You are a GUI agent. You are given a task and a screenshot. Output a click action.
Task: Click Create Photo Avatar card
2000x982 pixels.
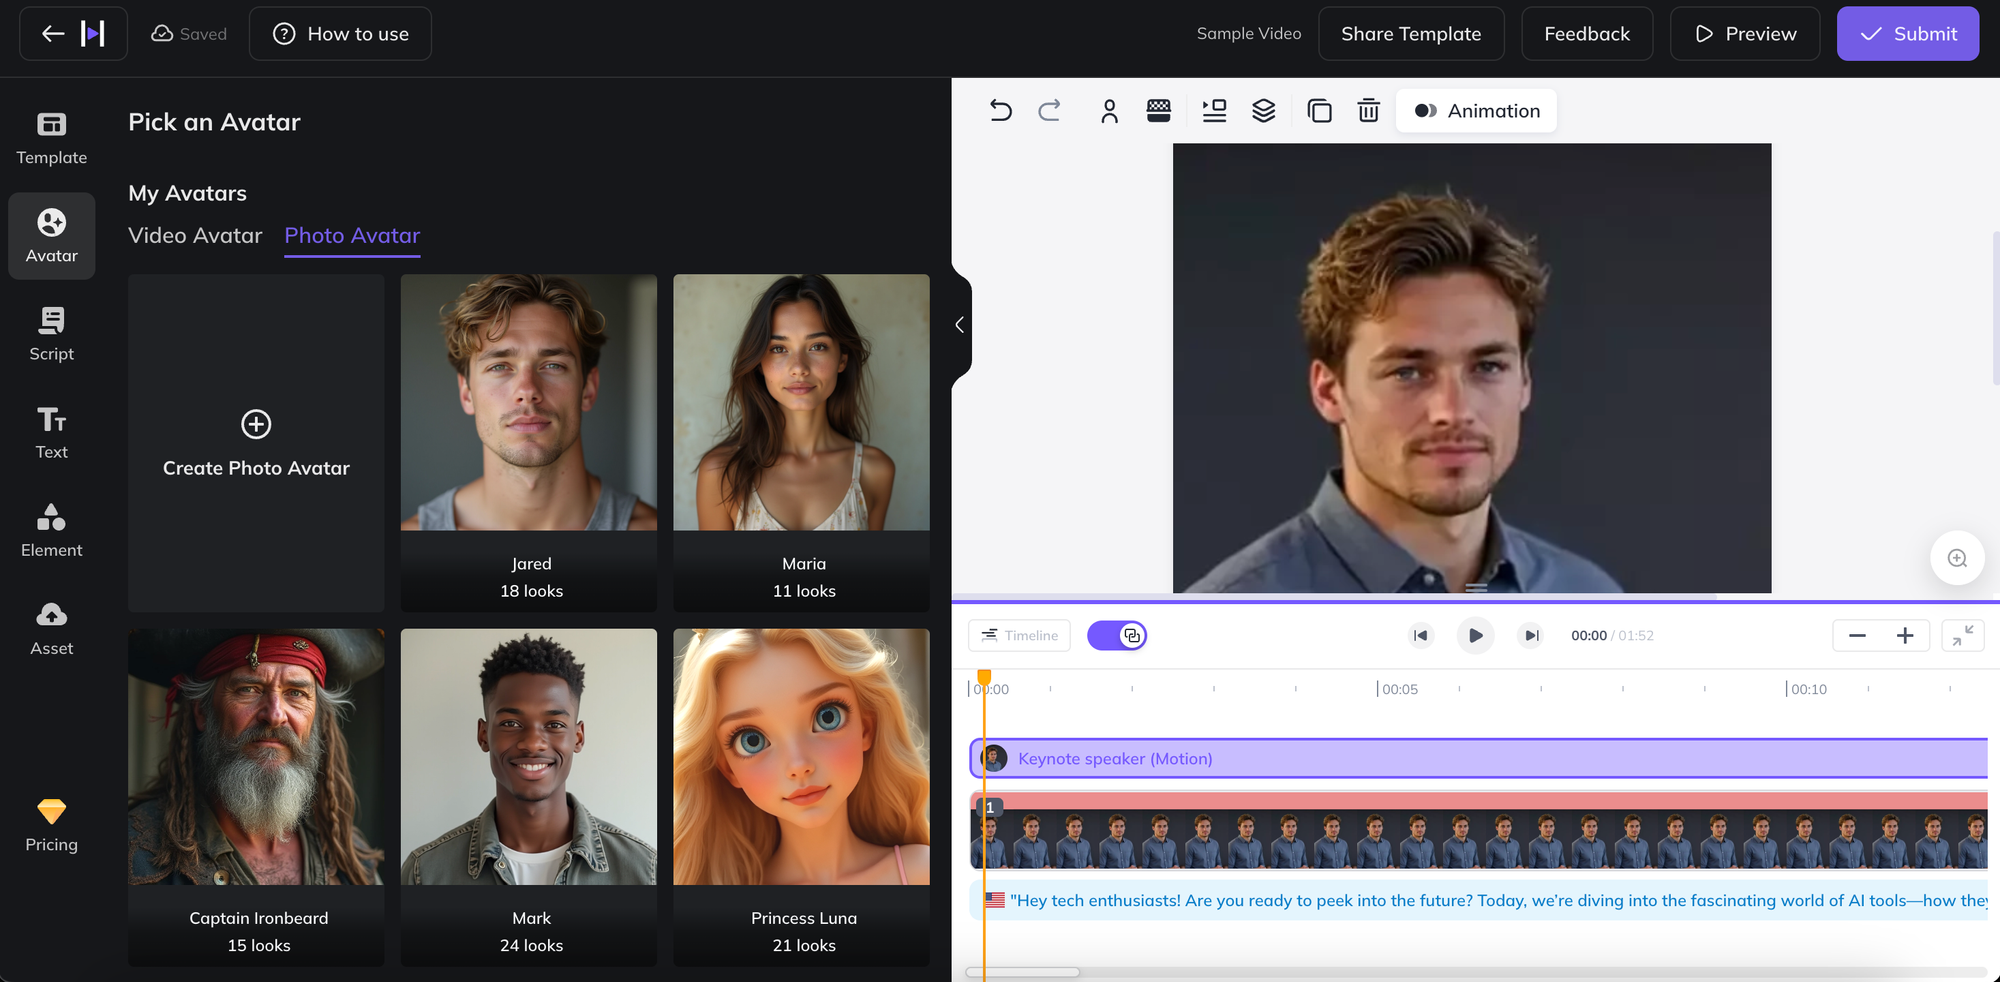(x=256, y=443)
